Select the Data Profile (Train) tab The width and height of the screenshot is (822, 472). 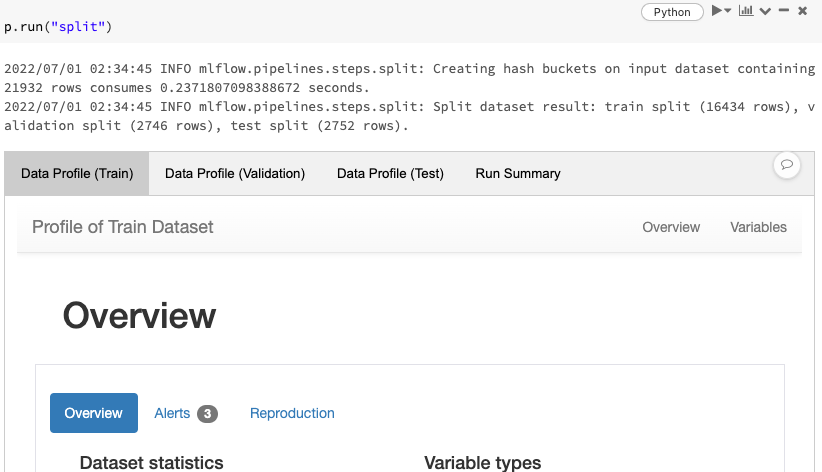pyautogui.click(x=77, y=174)
